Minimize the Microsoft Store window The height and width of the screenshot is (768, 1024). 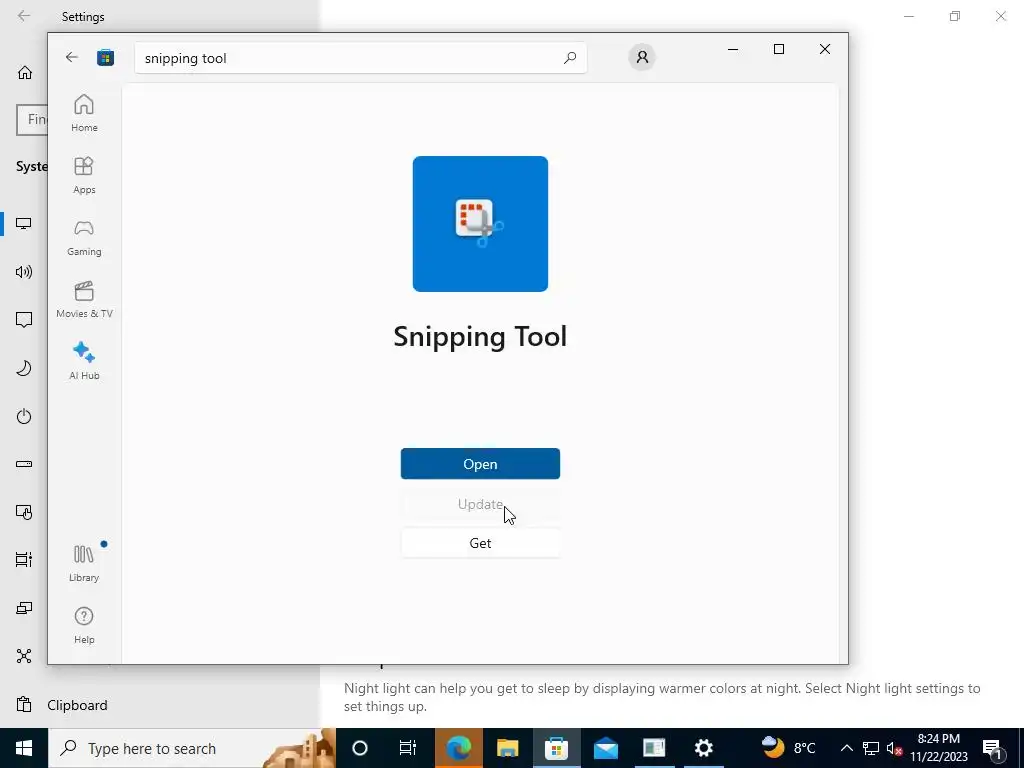pos(733,49)
